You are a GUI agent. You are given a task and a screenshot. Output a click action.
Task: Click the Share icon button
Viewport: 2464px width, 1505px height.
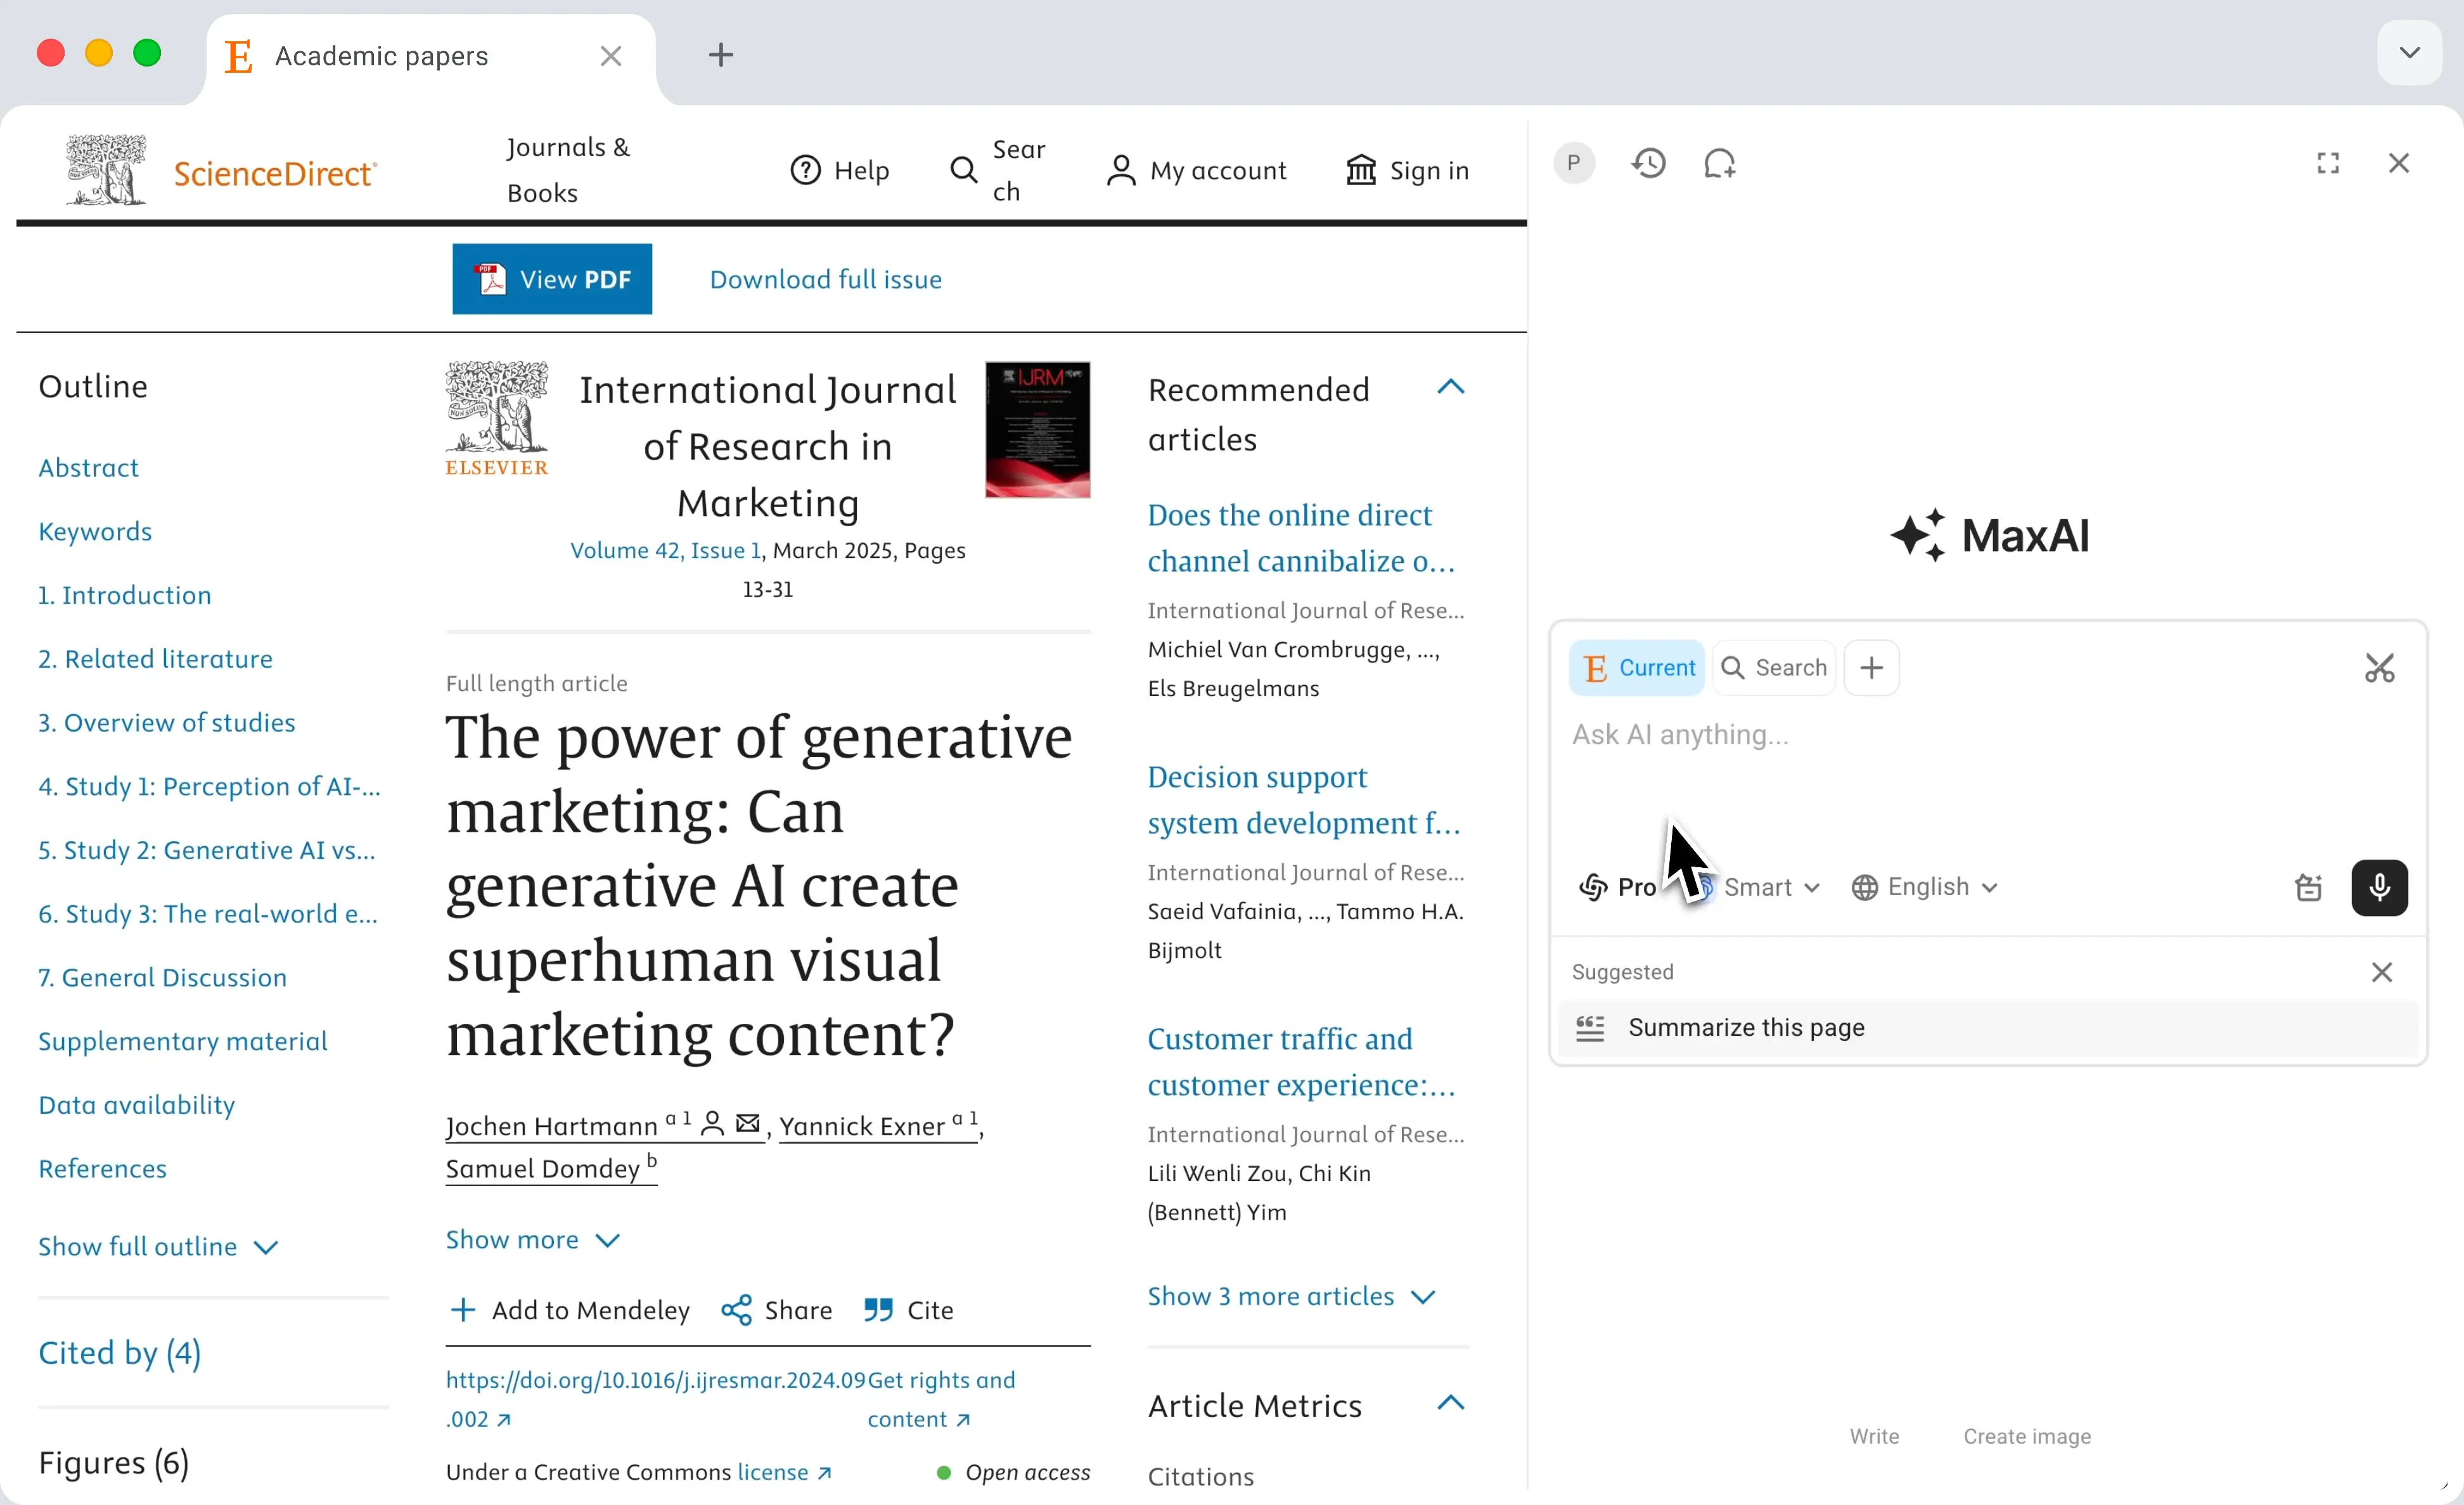776,1310
